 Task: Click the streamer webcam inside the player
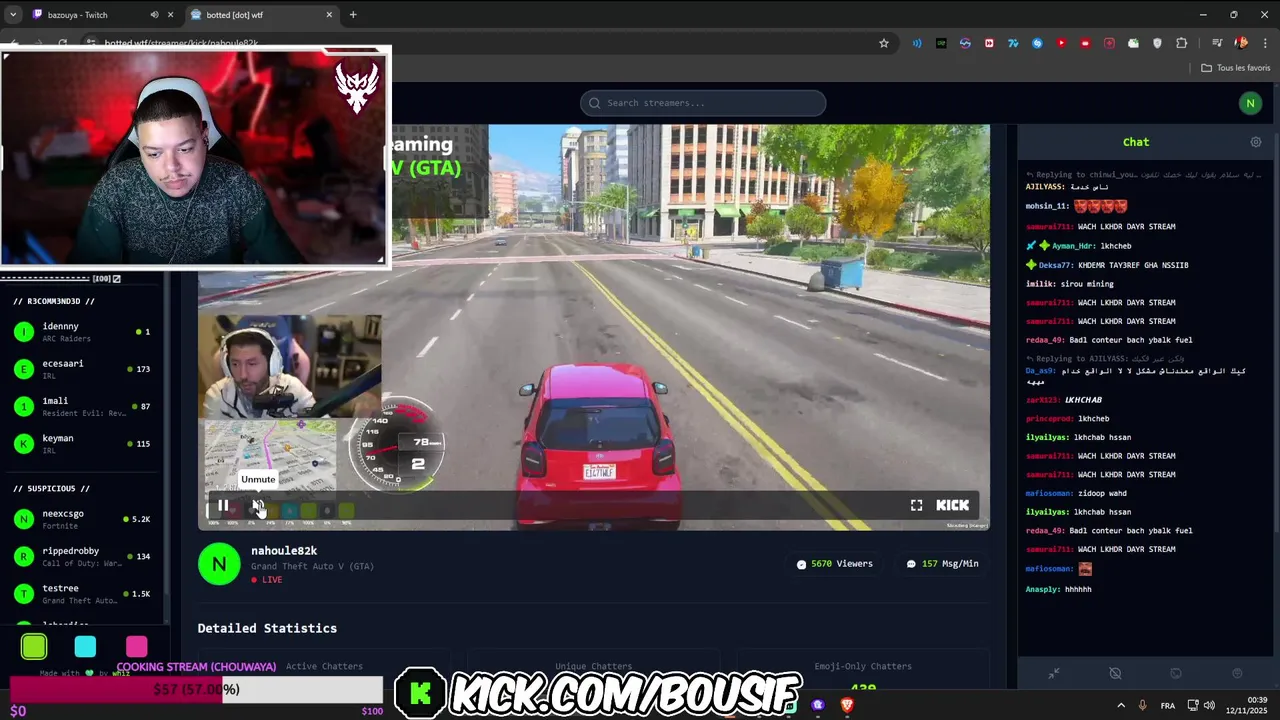coord(290,366)
